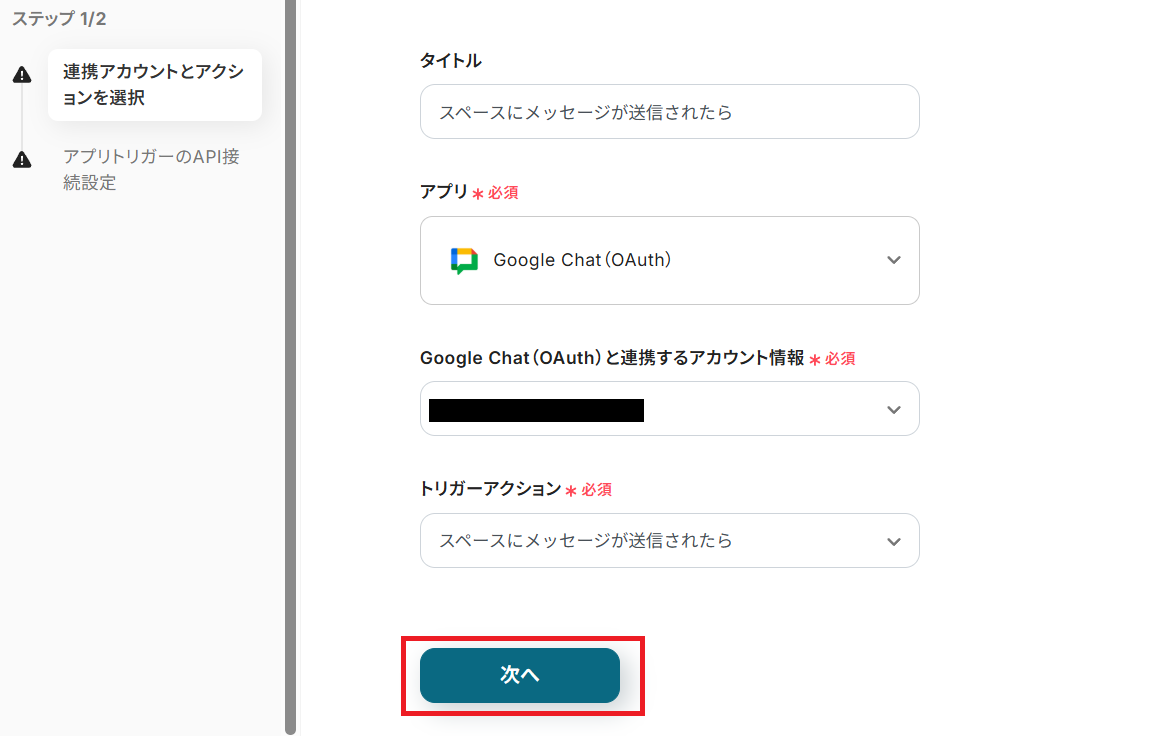Focus the タイトル text field
The height and width of the screenshot is (736, 1176).
(669, 112)
